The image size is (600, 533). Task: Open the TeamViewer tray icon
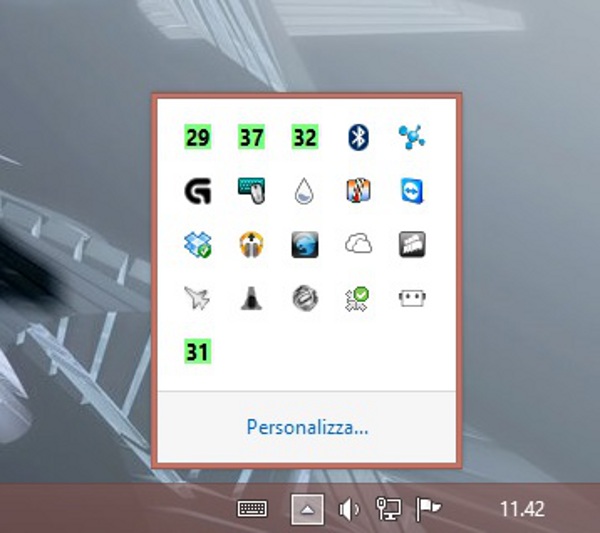click(x=412, y=191)
